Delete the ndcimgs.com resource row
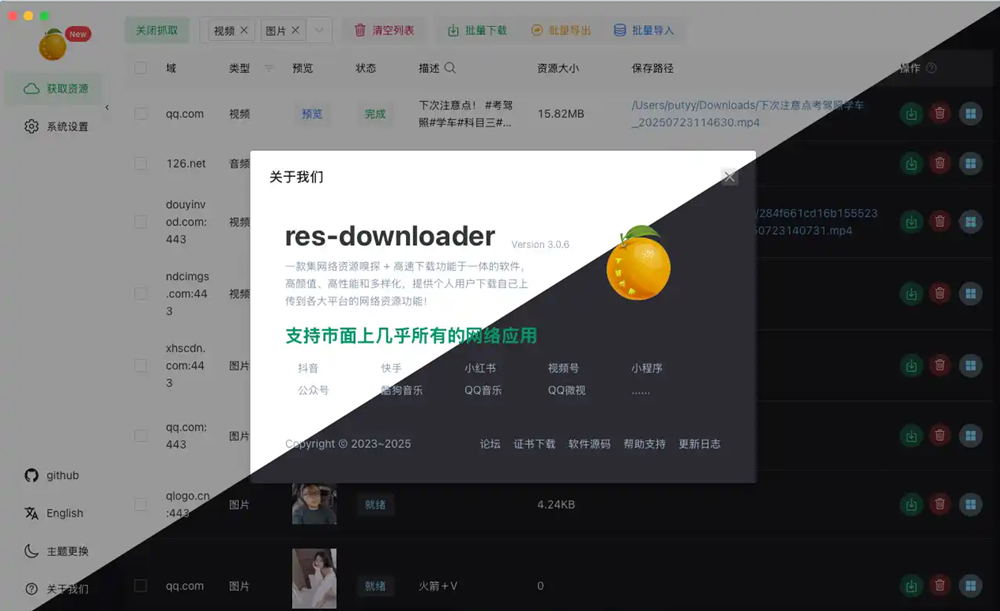 [x=939, y=293]
